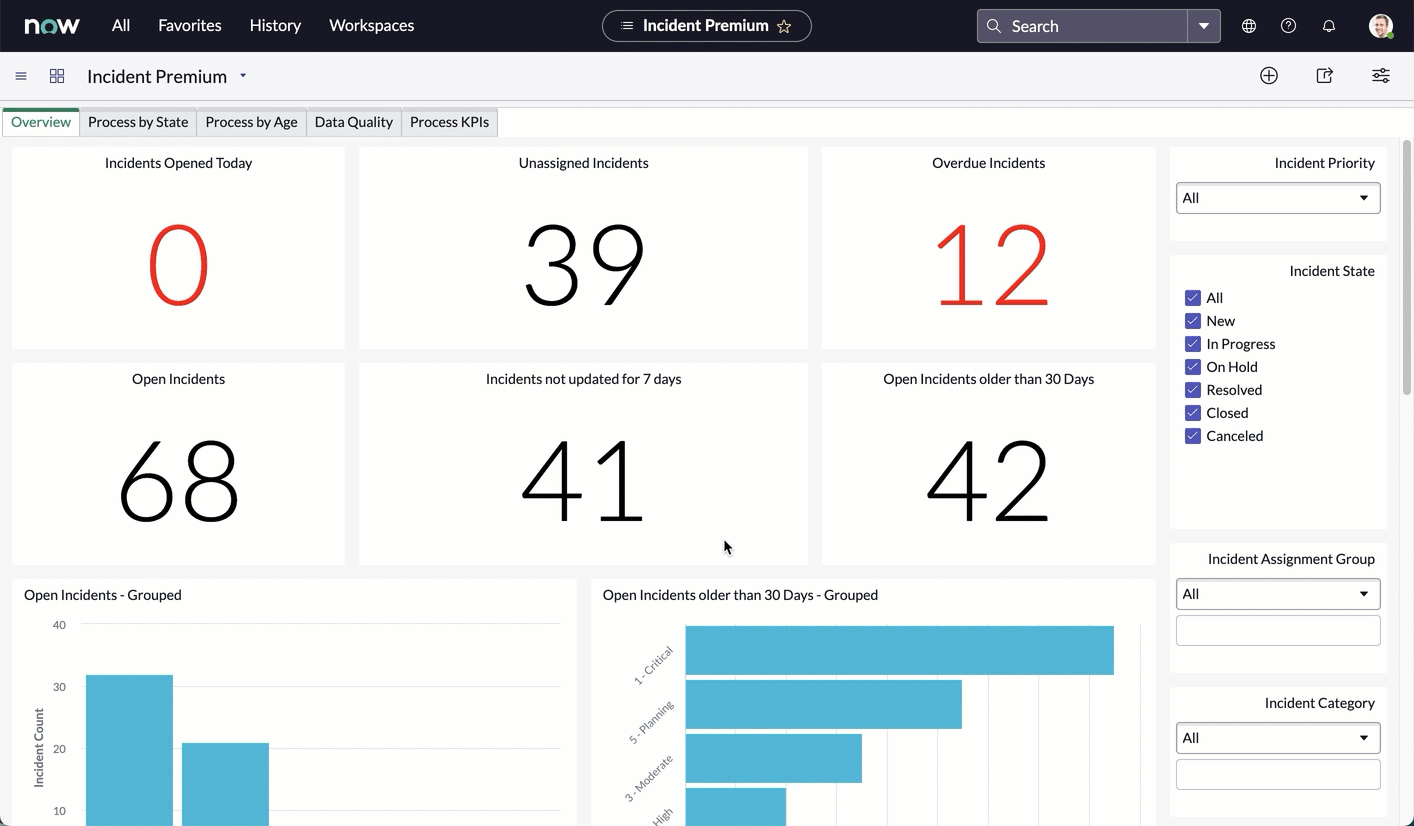This screenshot has width=1414, height=826.
Task: Add a widget with the plus icon
Action: point(1269,76)
